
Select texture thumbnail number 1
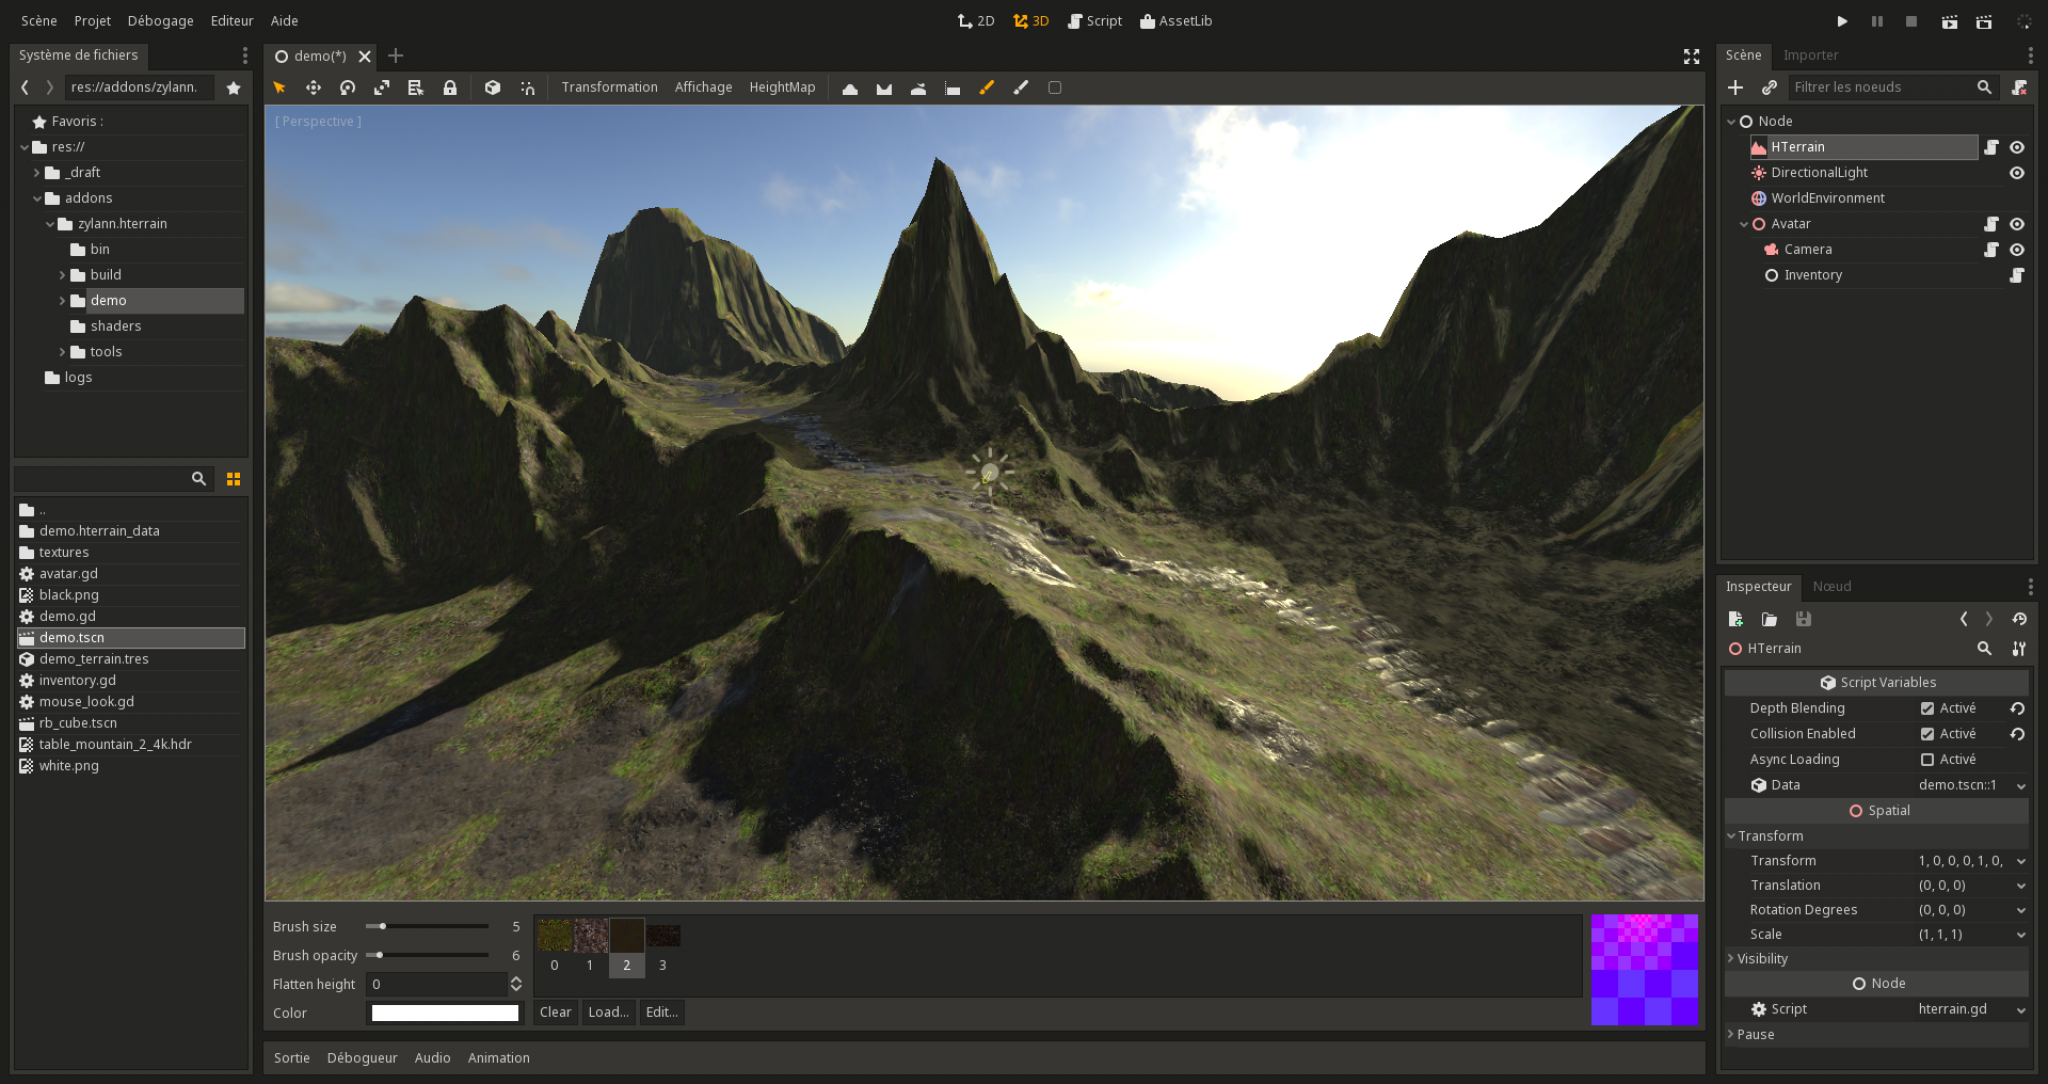590,936
